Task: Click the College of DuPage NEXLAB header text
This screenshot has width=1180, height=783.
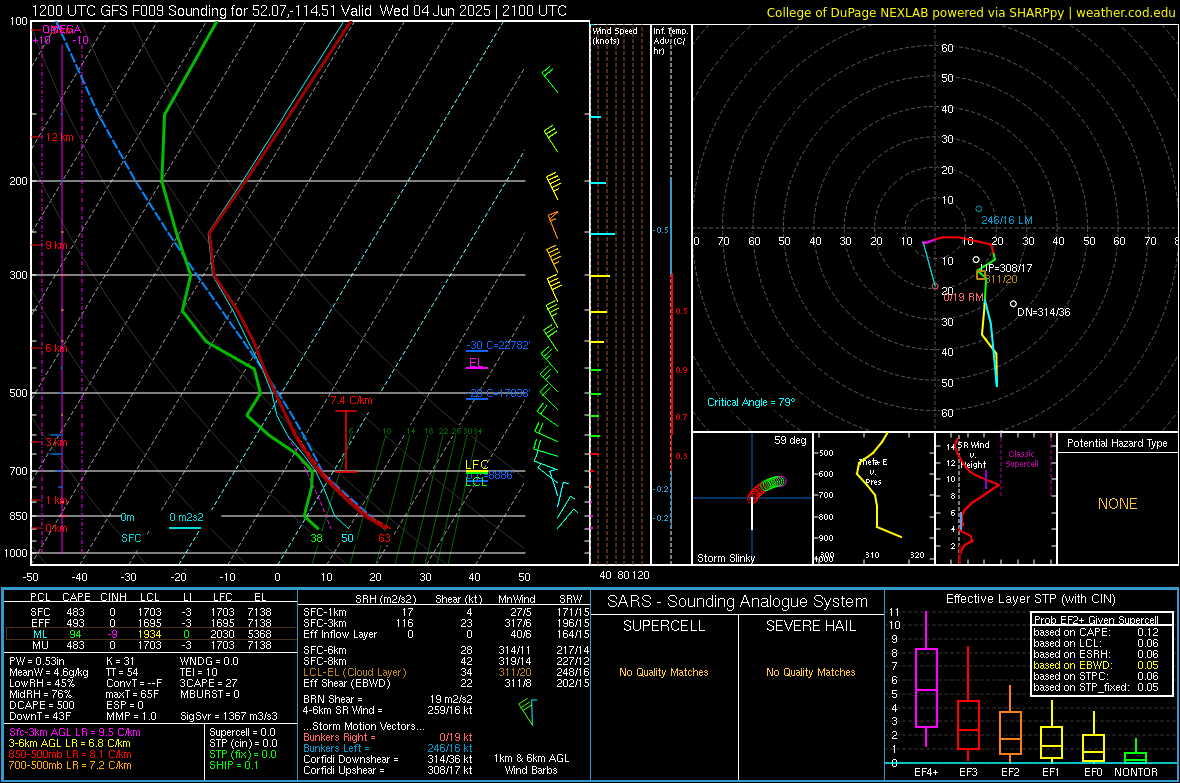Action: (x=970, y=12)
